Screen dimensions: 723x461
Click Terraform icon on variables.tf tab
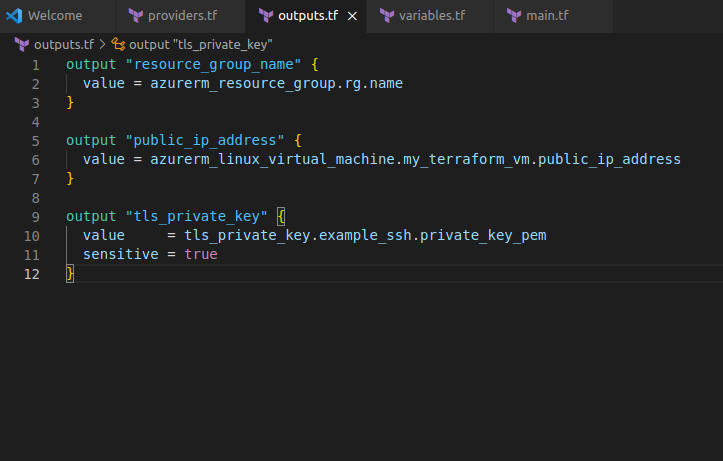pyautogui.click(x=386, y=16)
